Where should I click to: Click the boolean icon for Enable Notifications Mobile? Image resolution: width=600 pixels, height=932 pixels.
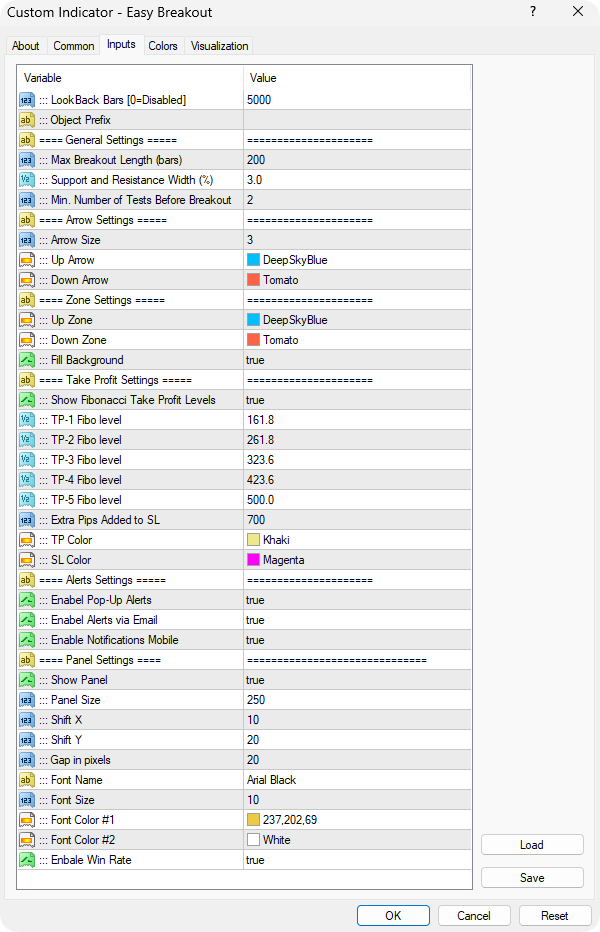27,640
